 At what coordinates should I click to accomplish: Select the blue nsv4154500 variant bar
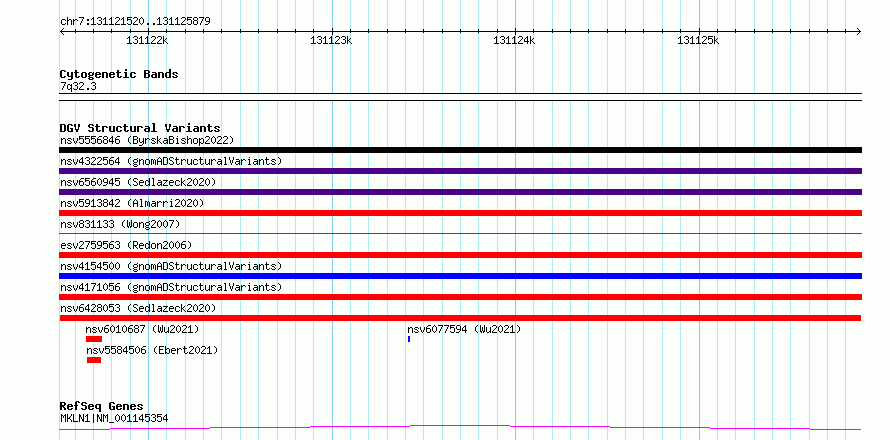pyautogui.click(x=460, y=276)
